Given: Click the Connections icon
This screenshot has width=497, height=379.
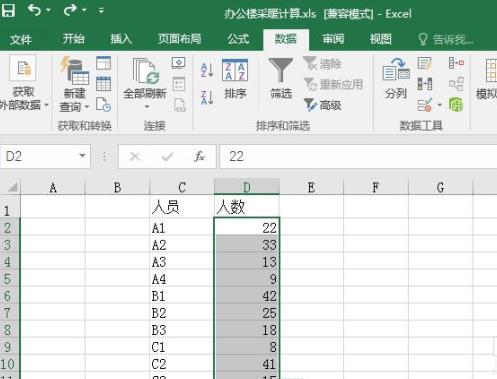Looking at the screenshot, I should 179,62.
